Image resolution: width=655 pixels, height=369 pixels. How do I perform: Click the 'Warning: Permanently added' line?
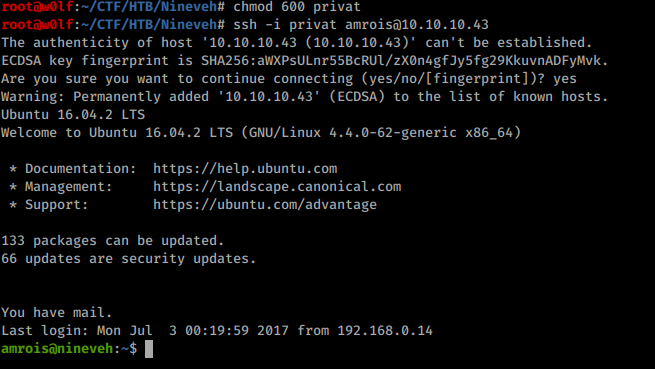pyautogui.click(x=305, y=97)
